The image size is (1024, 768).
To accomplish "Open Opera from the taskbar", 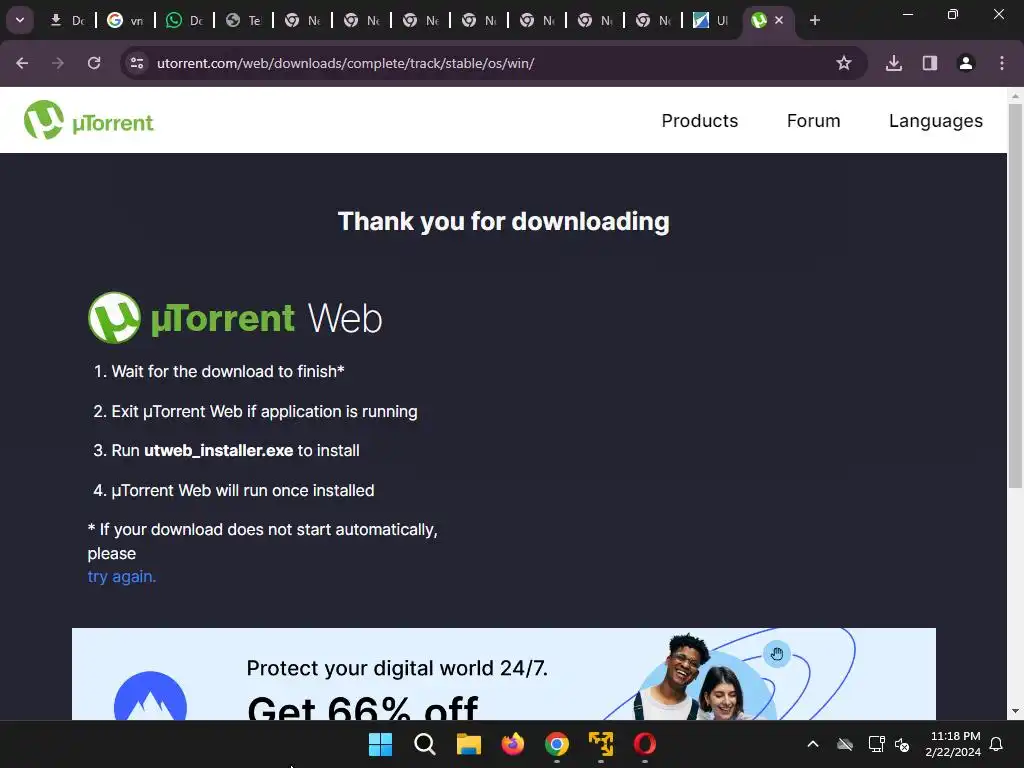I will (645, 744).
